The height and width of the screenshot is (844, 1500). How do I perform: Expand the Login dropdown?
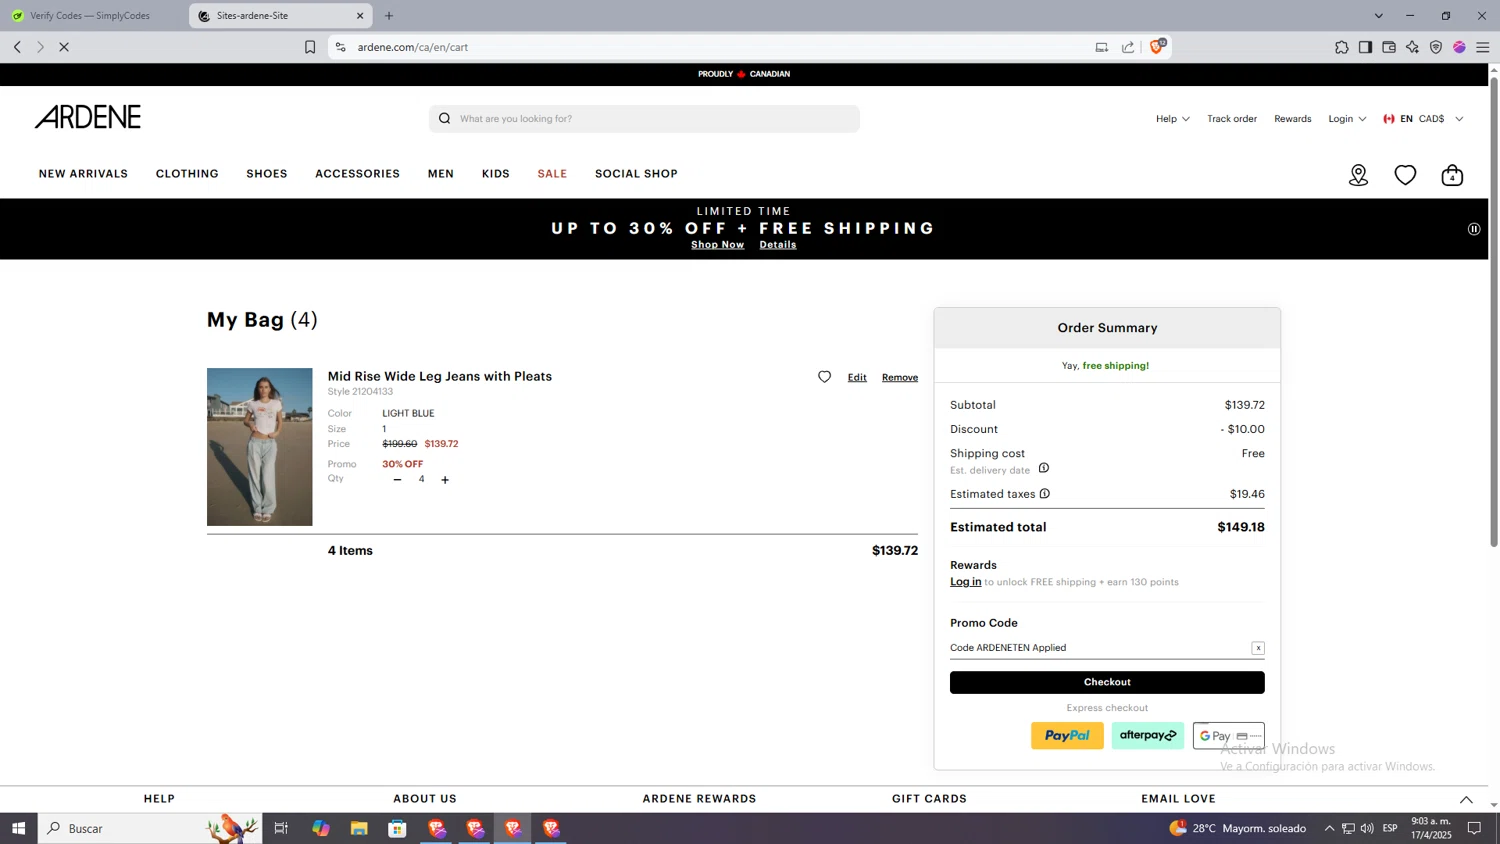(1347, 119)
